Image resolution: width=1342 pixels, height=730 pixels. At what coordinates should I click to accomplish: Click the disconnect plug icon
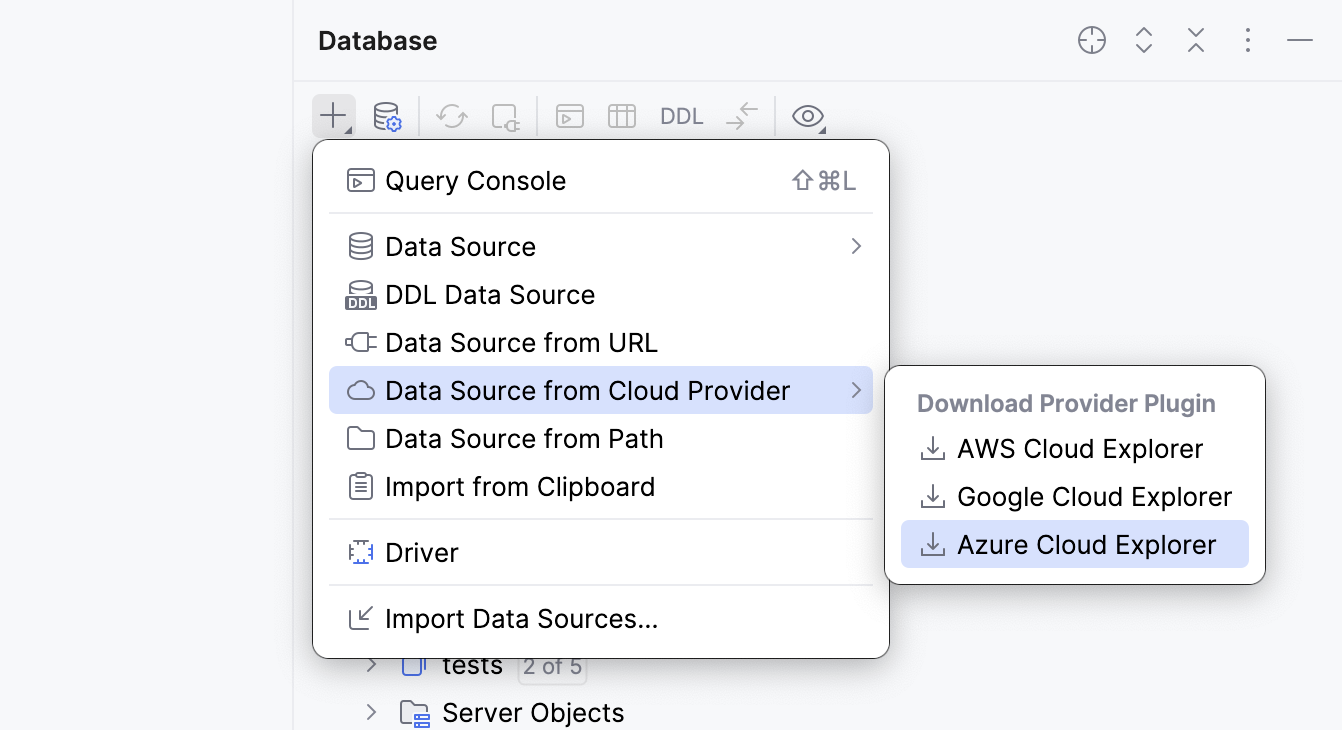[505, 115]
